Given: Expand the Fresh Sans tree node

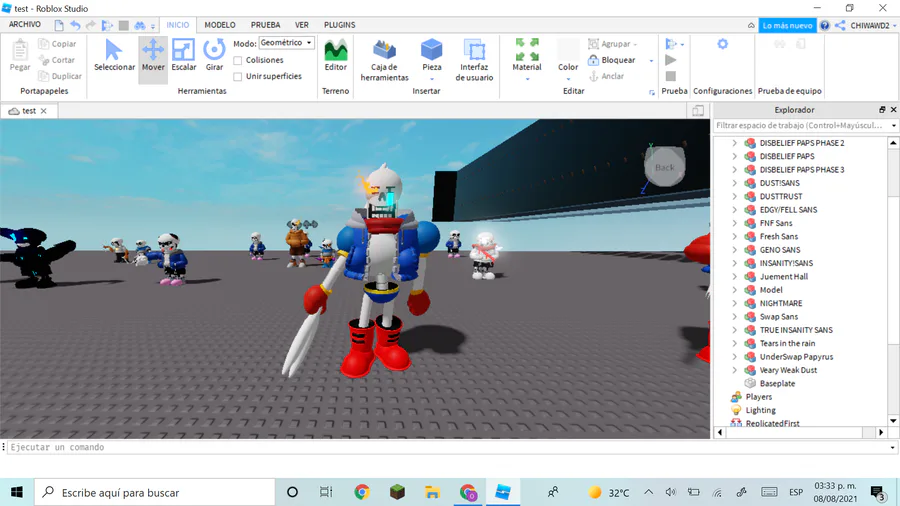Looking at the screenshot, I should coord(734,236).
